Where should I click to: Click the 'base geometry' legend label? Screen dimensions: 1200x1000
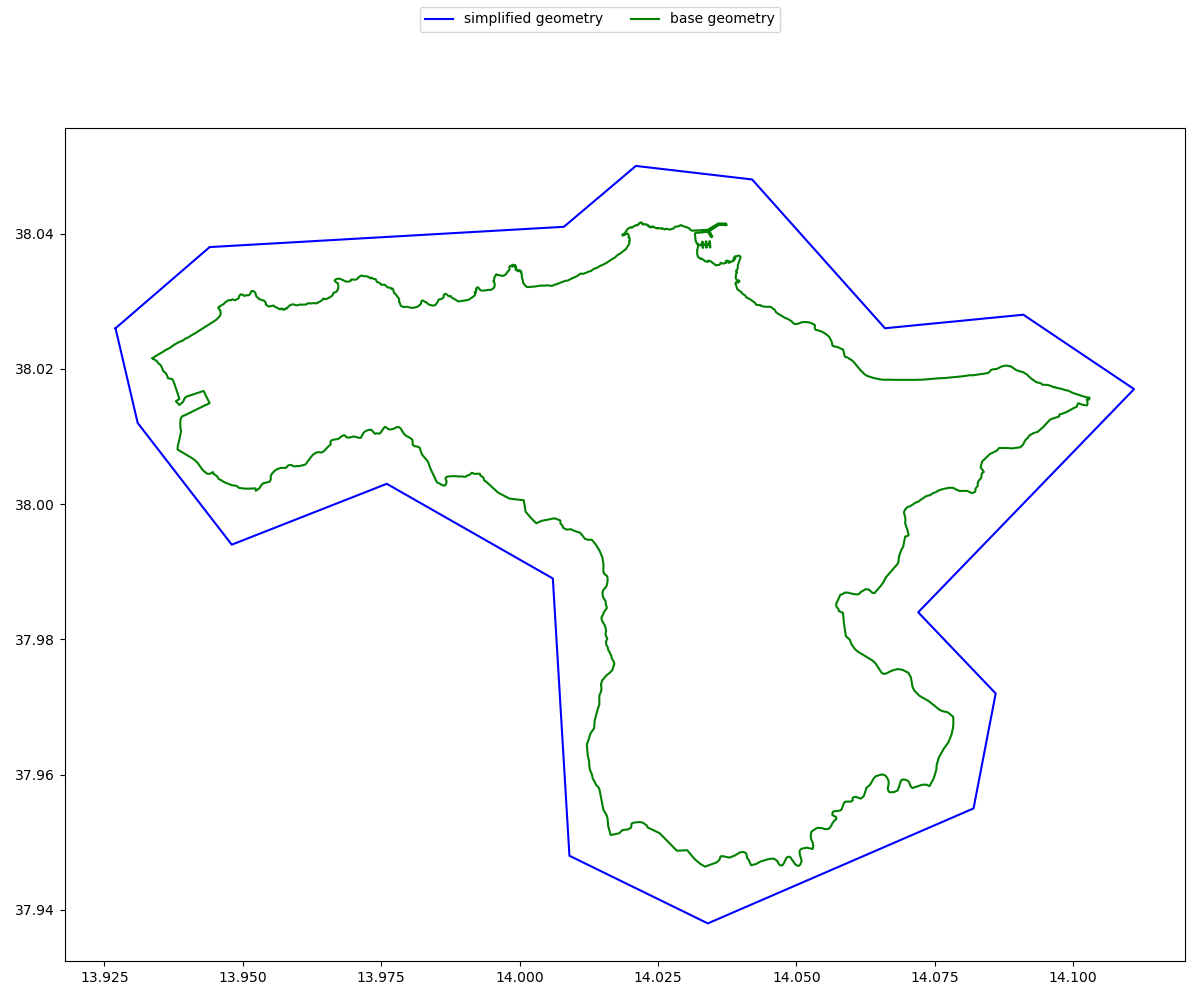tap(722, 19)
